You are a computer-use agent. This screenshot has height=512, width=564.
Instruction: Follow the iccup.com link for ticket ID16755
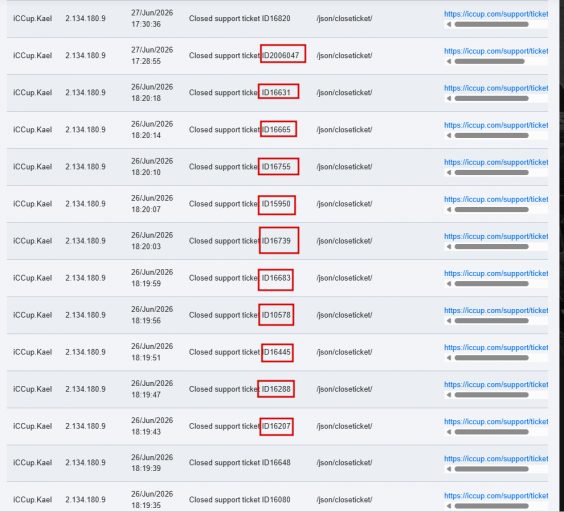pyautogui.click(x=496, y=162)
